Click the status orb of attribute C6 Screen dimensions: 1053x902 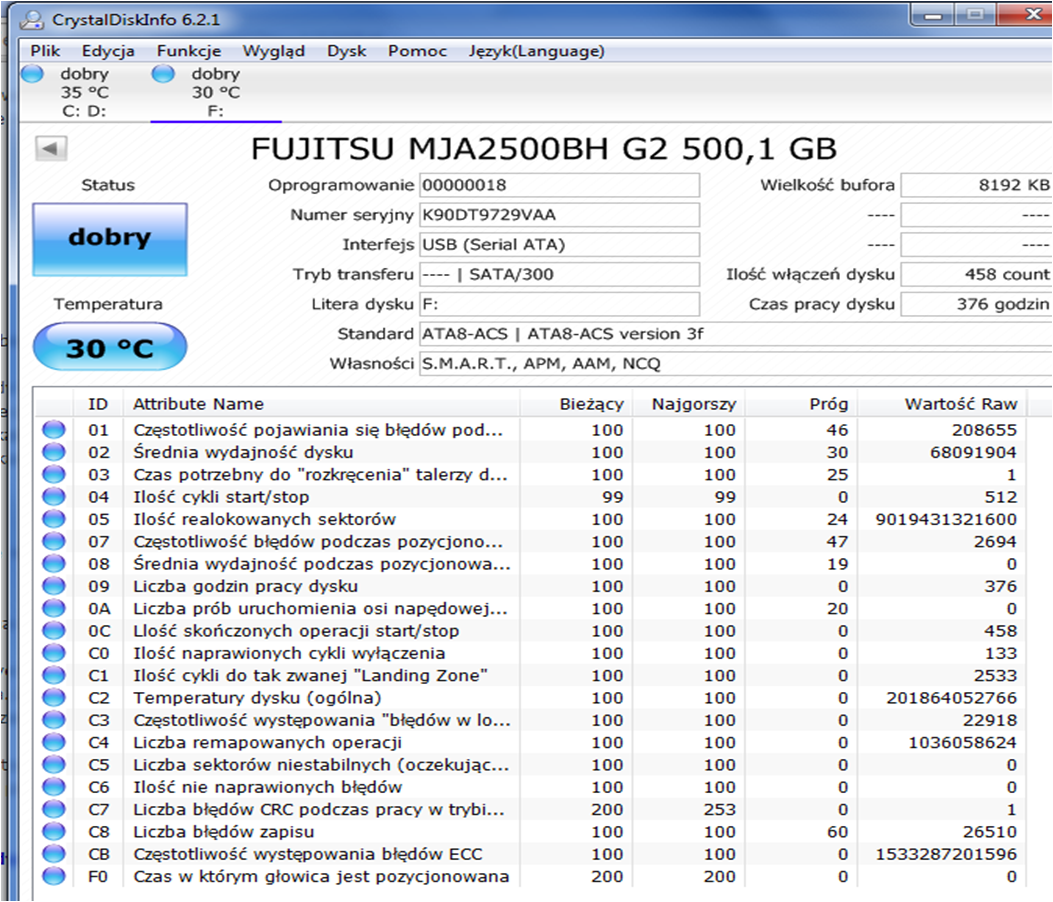[54, 786]
